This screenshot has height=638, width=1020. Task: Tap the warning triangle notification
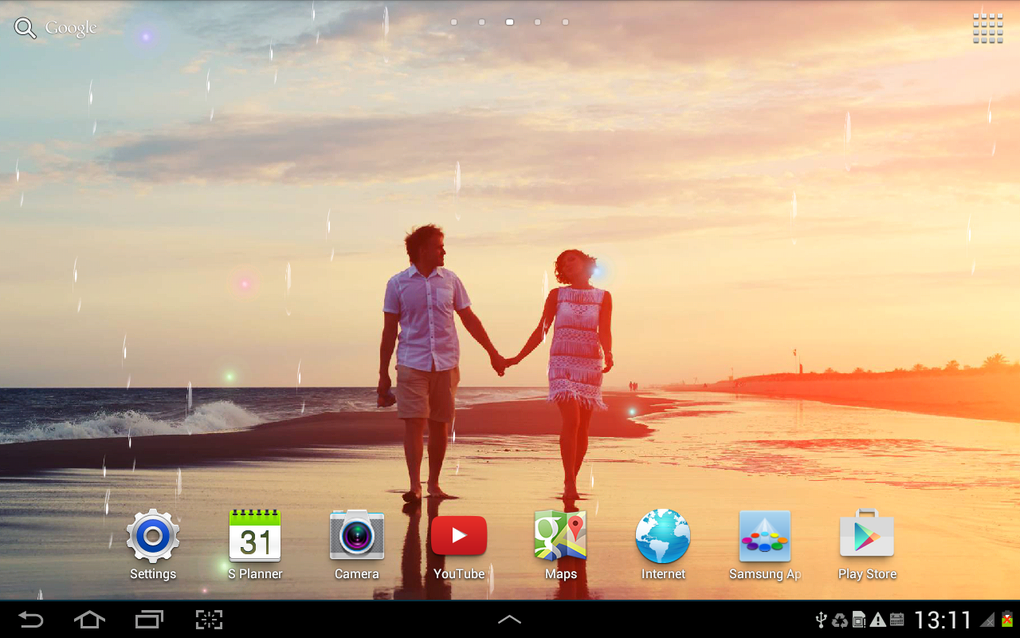tap(878, 620)
